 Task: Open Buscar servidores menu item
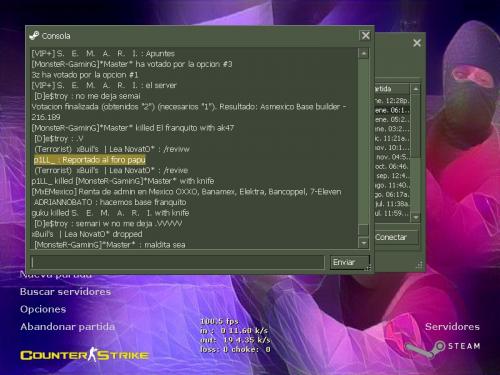pos(65,292)
